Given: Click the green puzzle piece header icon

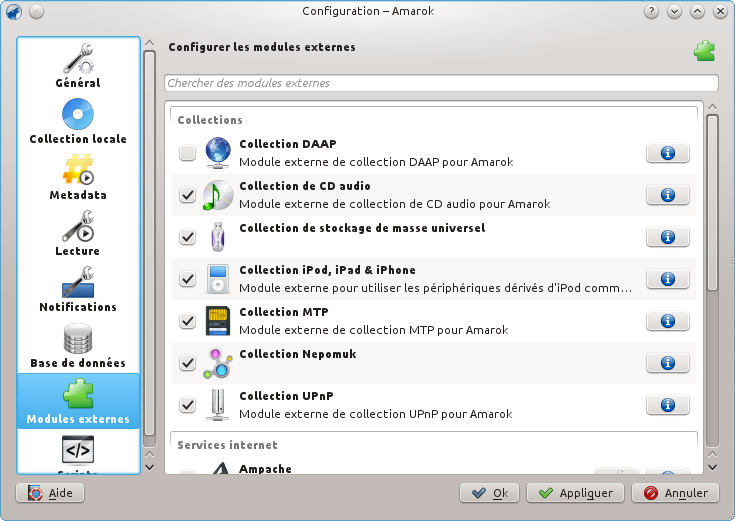Looking at the screenshot, I should tap(704, 51).
